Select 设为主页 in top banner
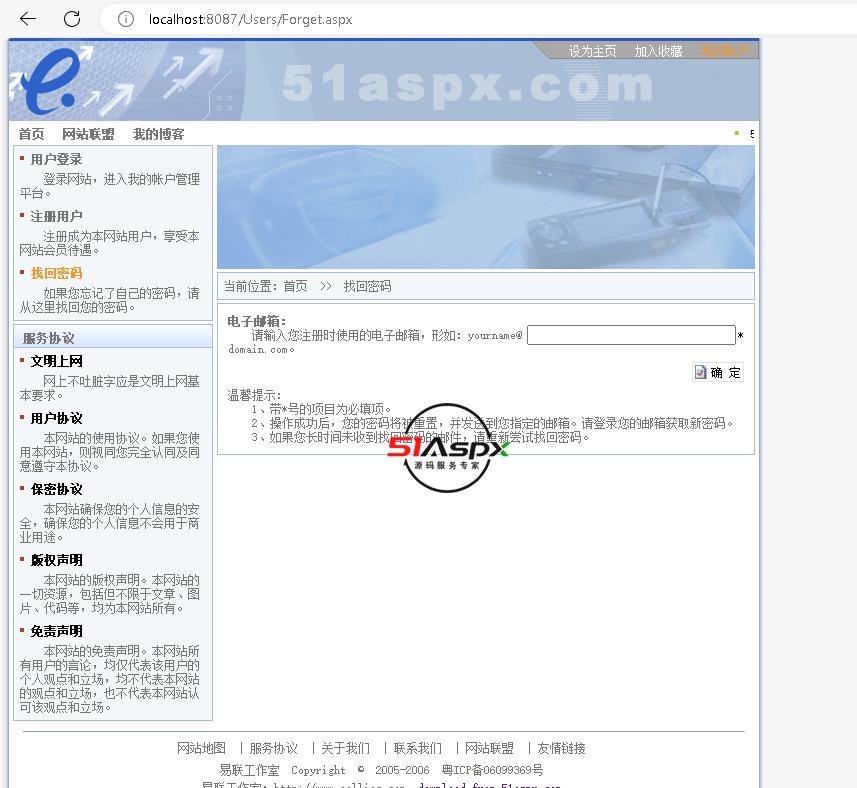This screenshot has width=857, height=788. 592,51
